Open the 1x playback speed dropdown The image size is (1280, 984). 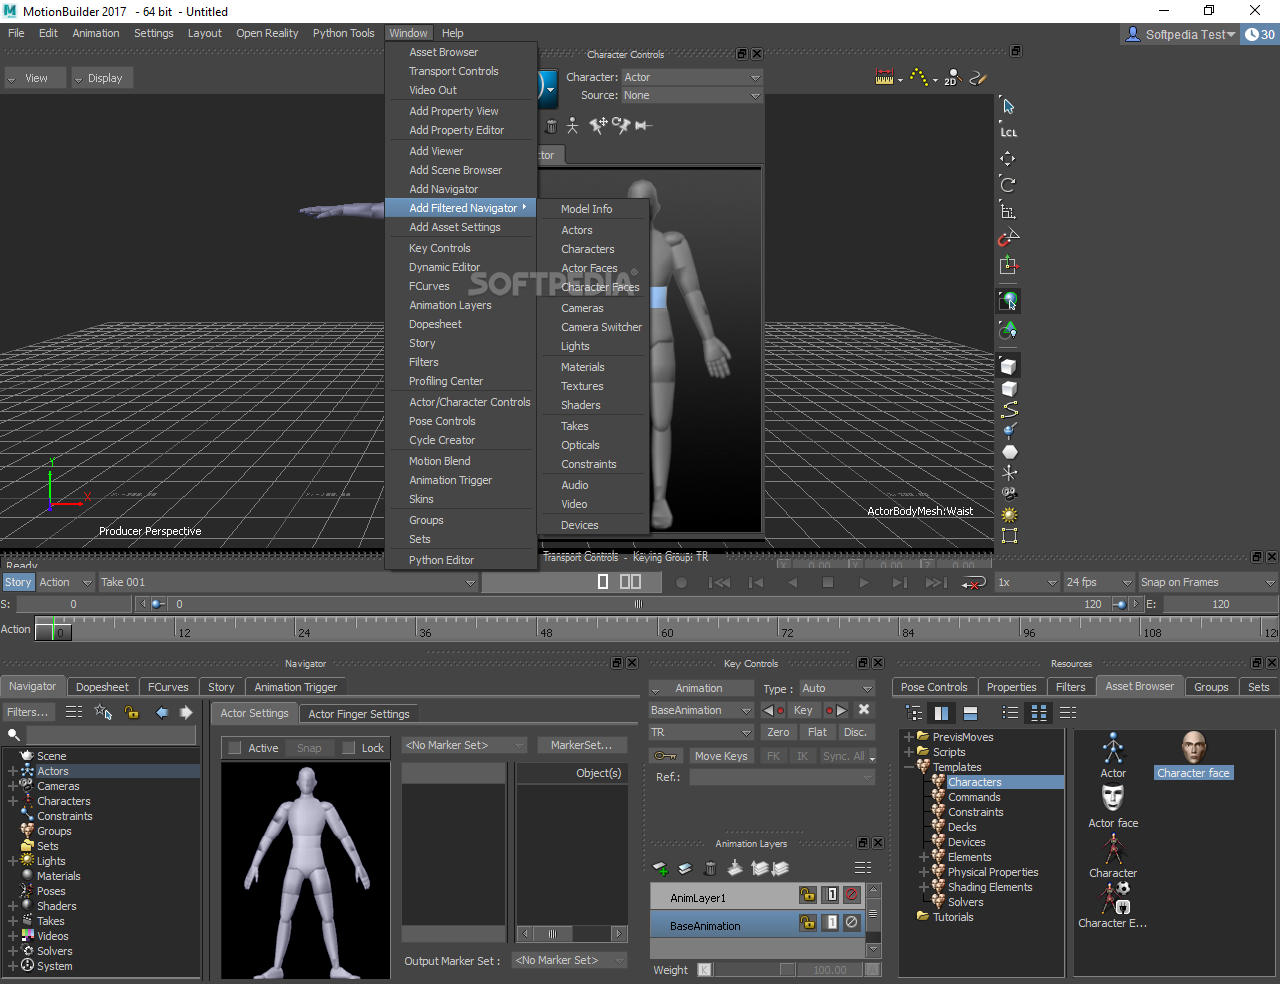point(1027,582)
